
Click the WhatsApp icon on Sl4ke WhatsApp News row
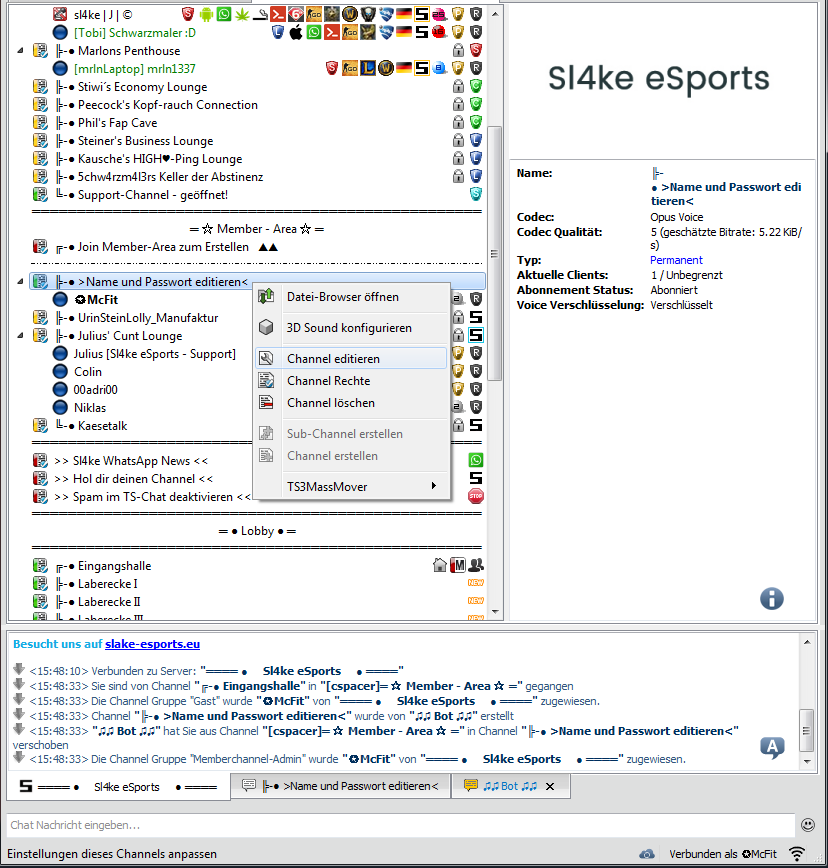coord(476,460)
